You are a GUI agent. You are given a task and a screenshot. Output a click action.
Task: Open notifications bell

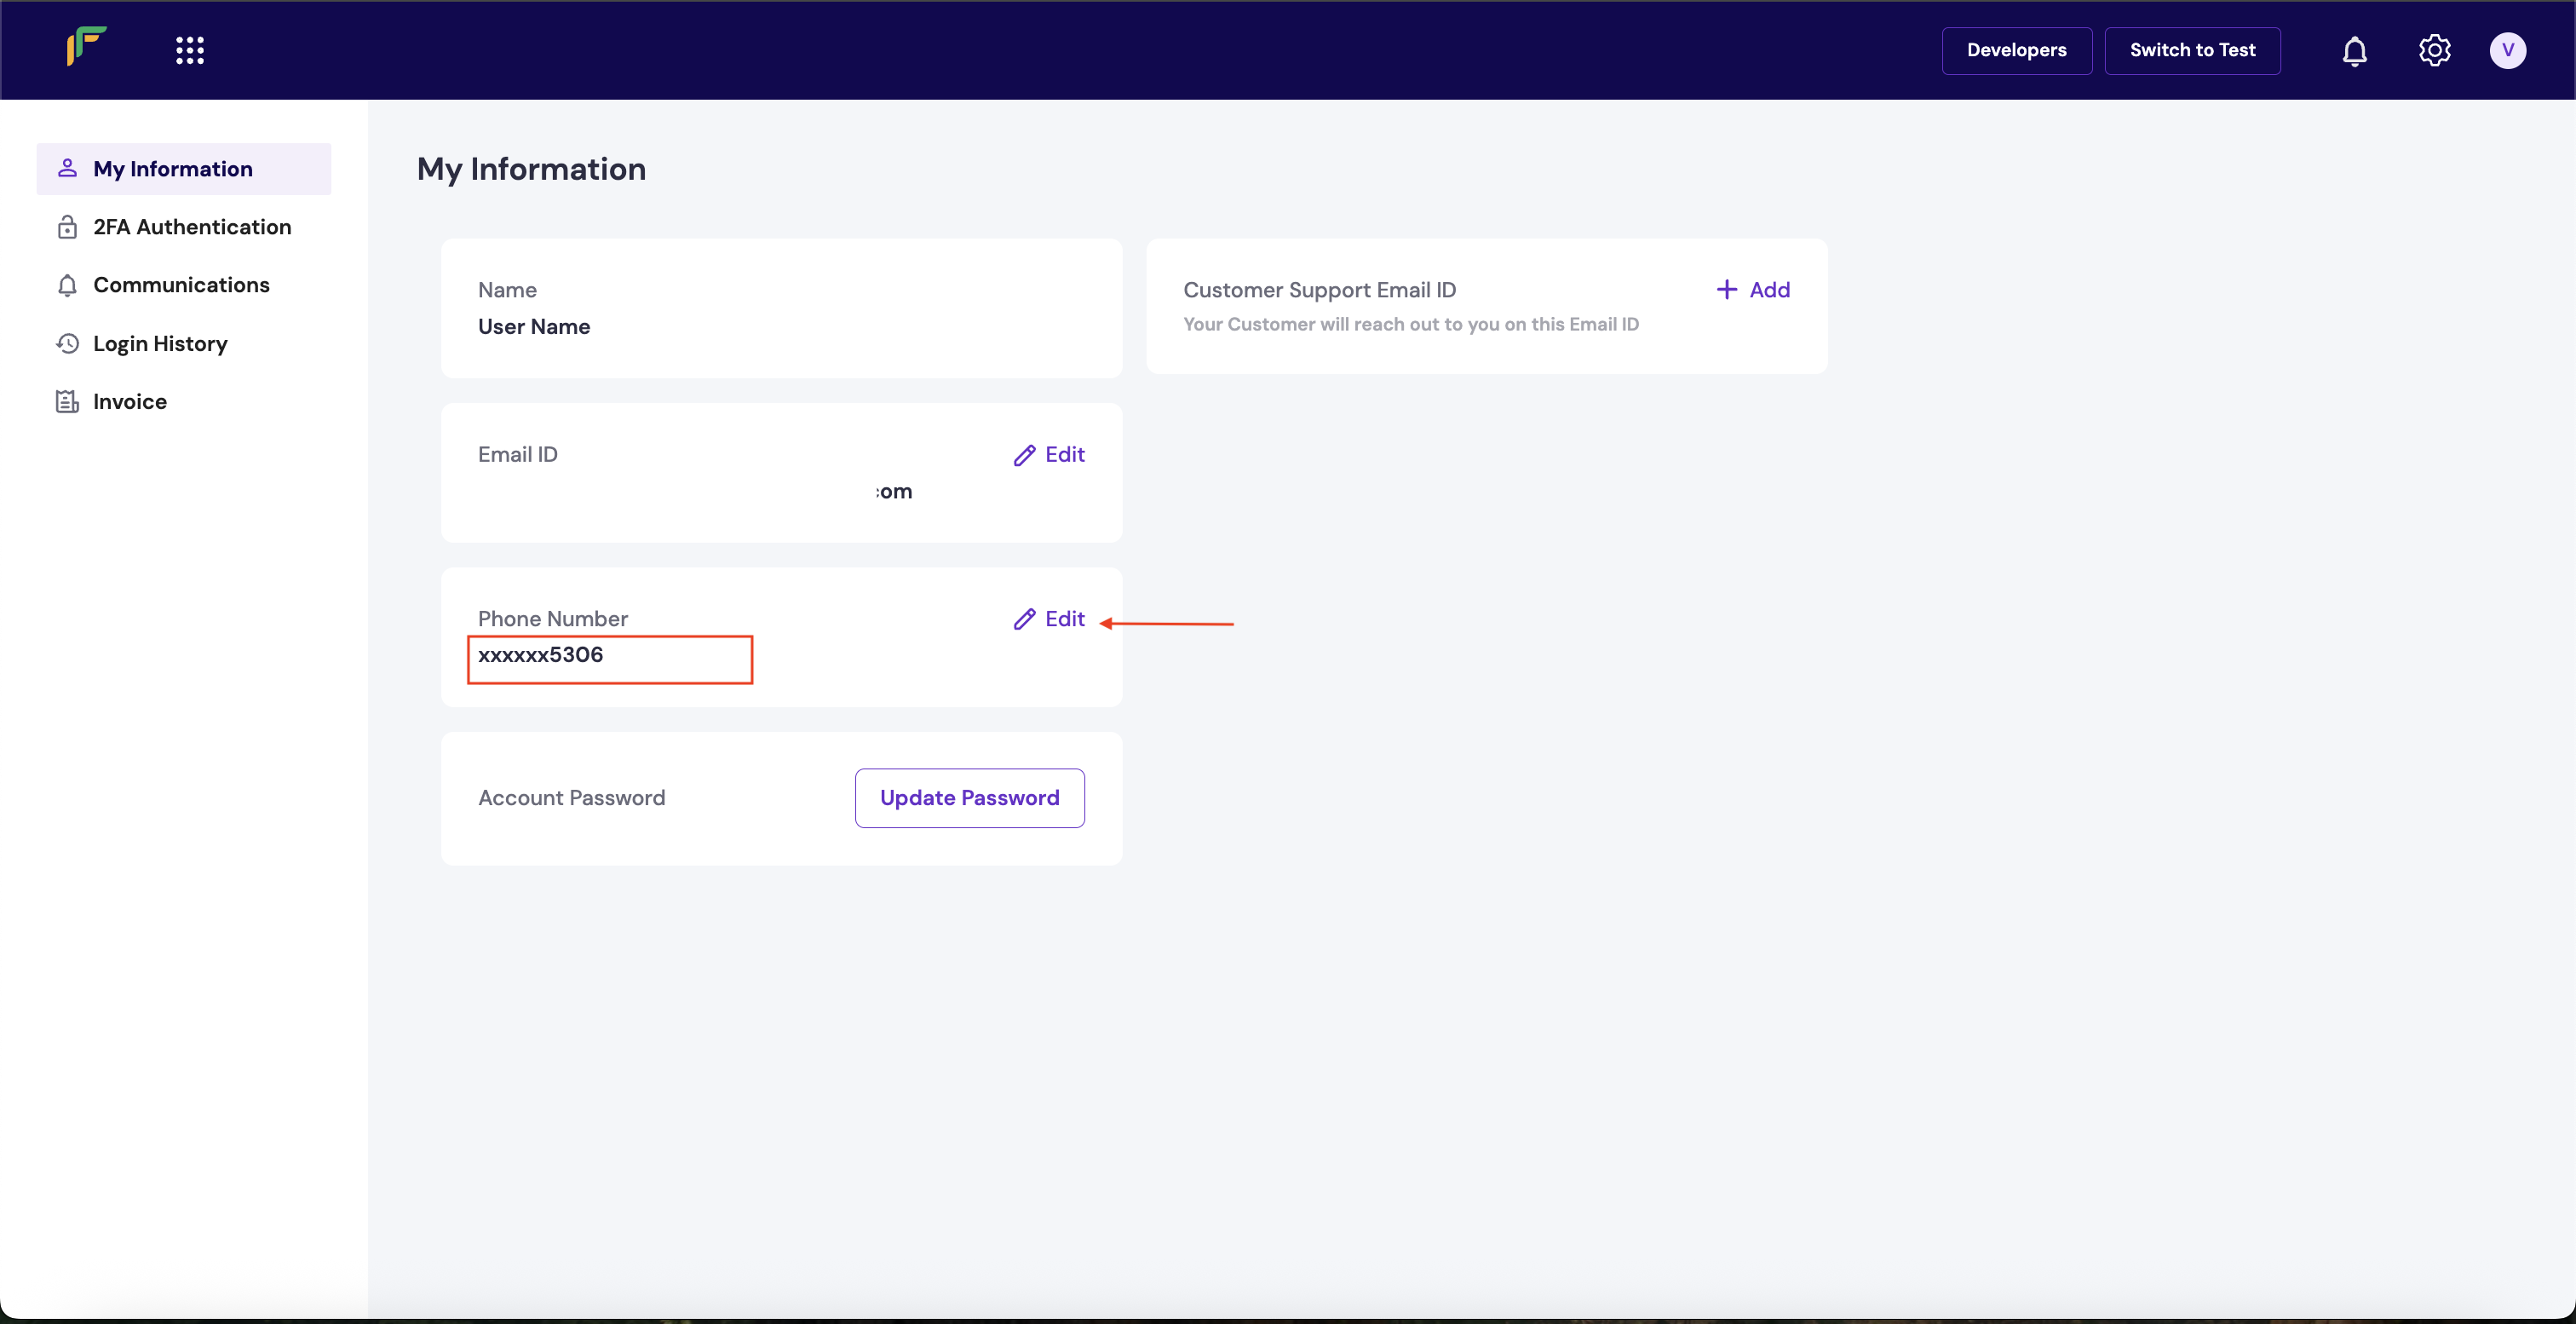pos(2354,50)
